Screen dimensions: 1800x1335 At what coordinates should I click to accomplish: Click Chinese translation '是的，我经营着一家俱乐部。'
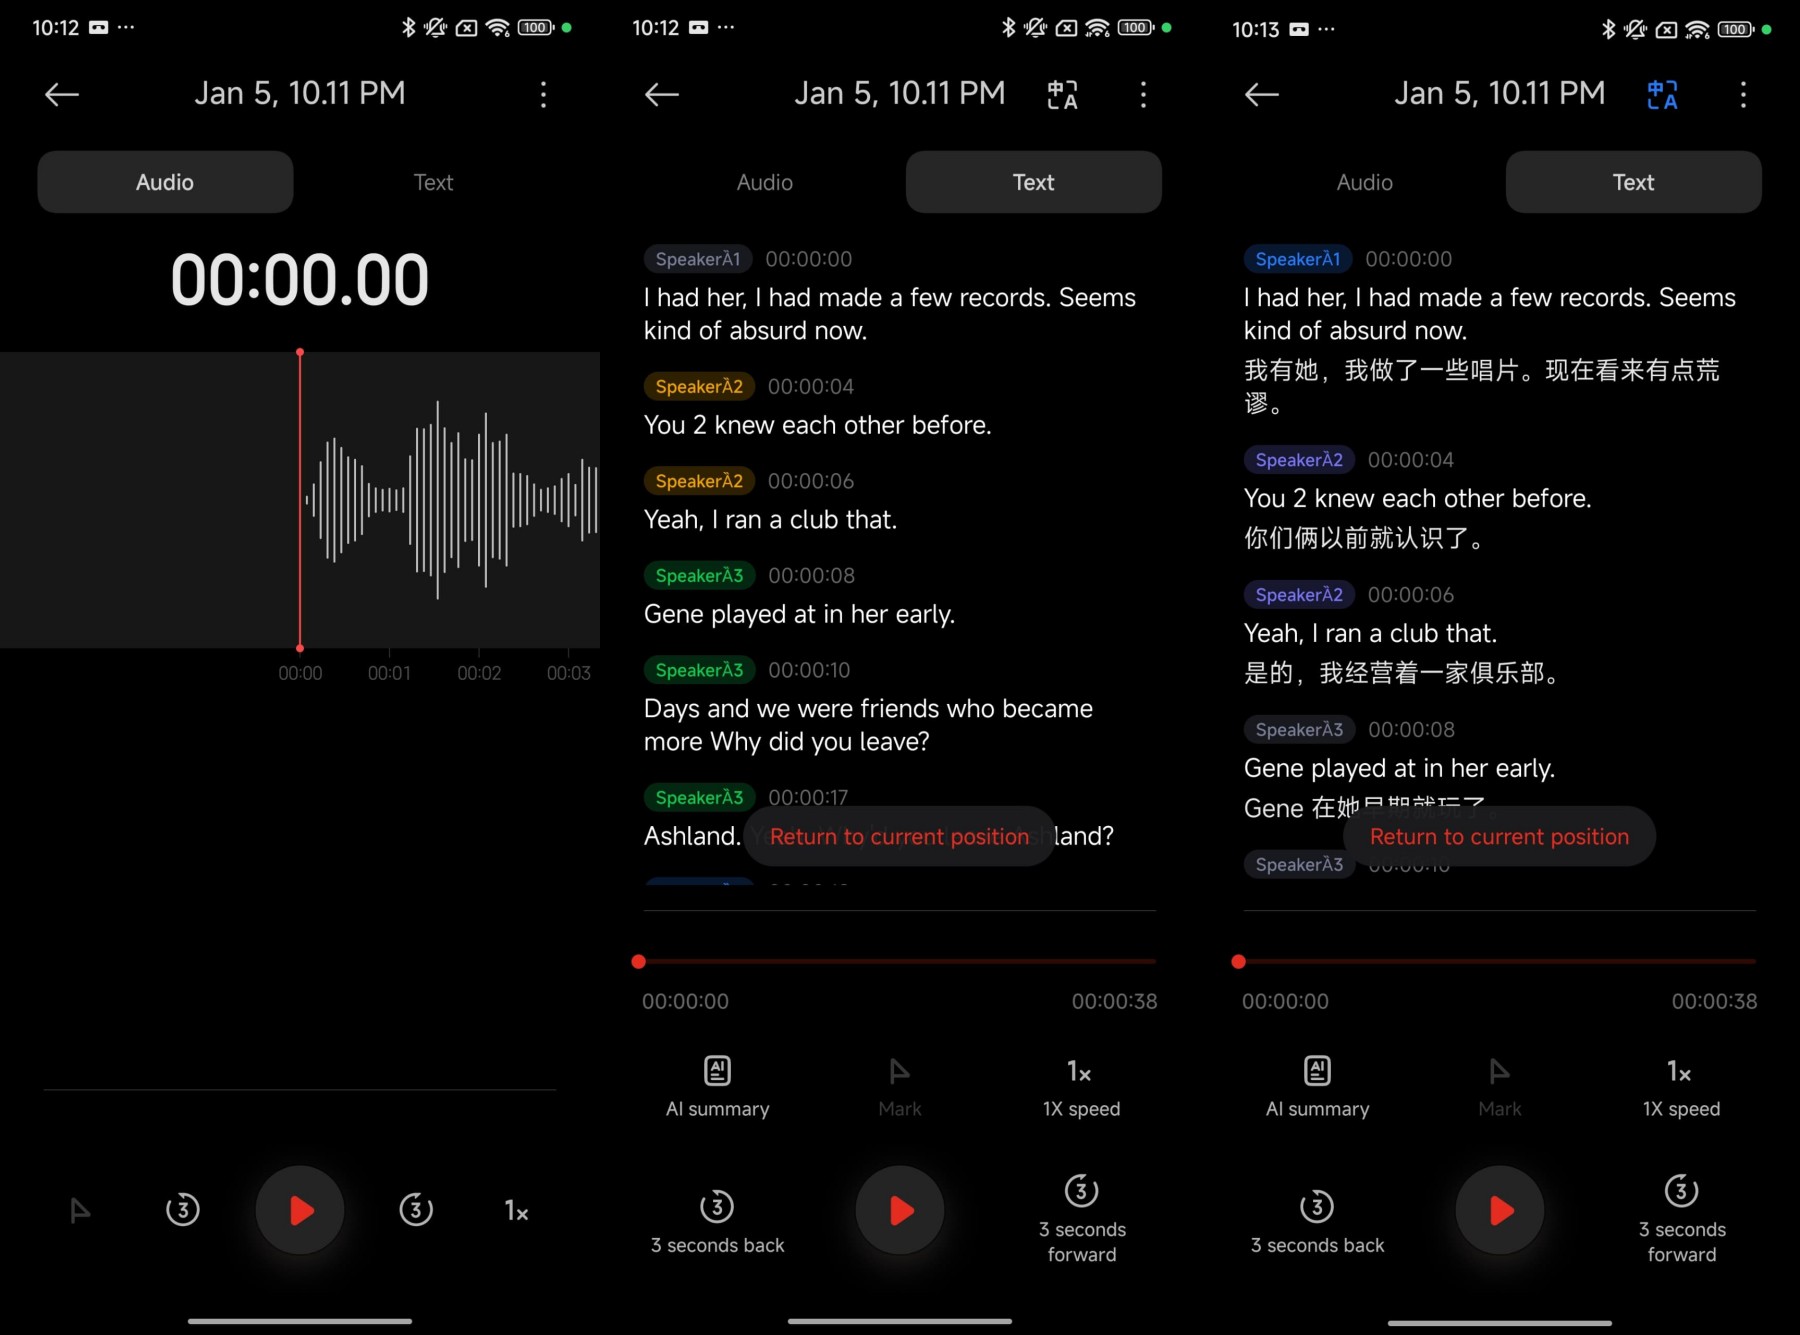tap(1403, 673)
